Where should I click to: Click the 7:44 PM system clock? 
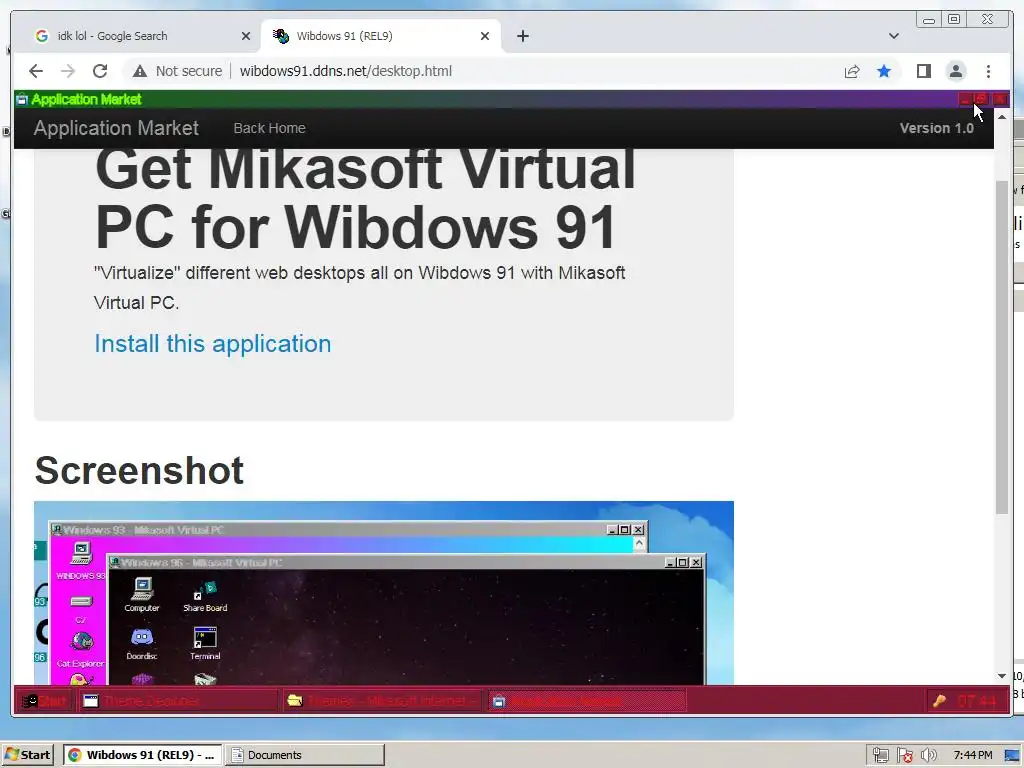click(972, 755)
